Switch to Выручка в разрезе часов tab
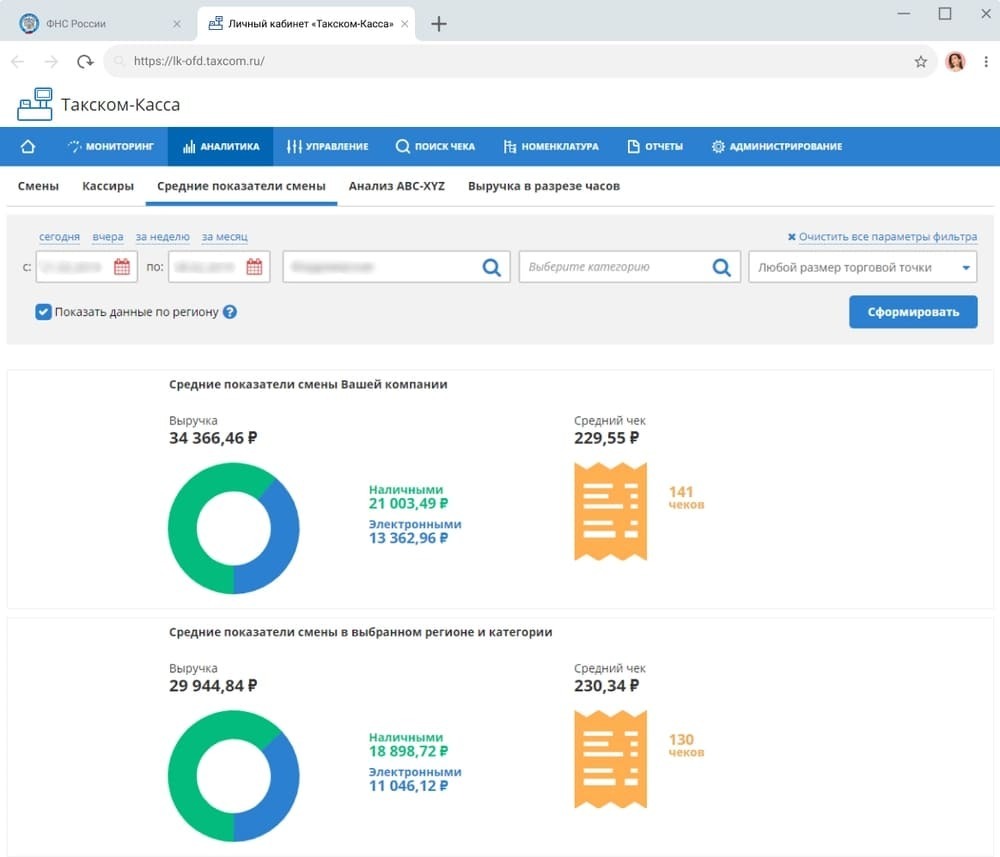1000x857 pixels. [544, 186]
